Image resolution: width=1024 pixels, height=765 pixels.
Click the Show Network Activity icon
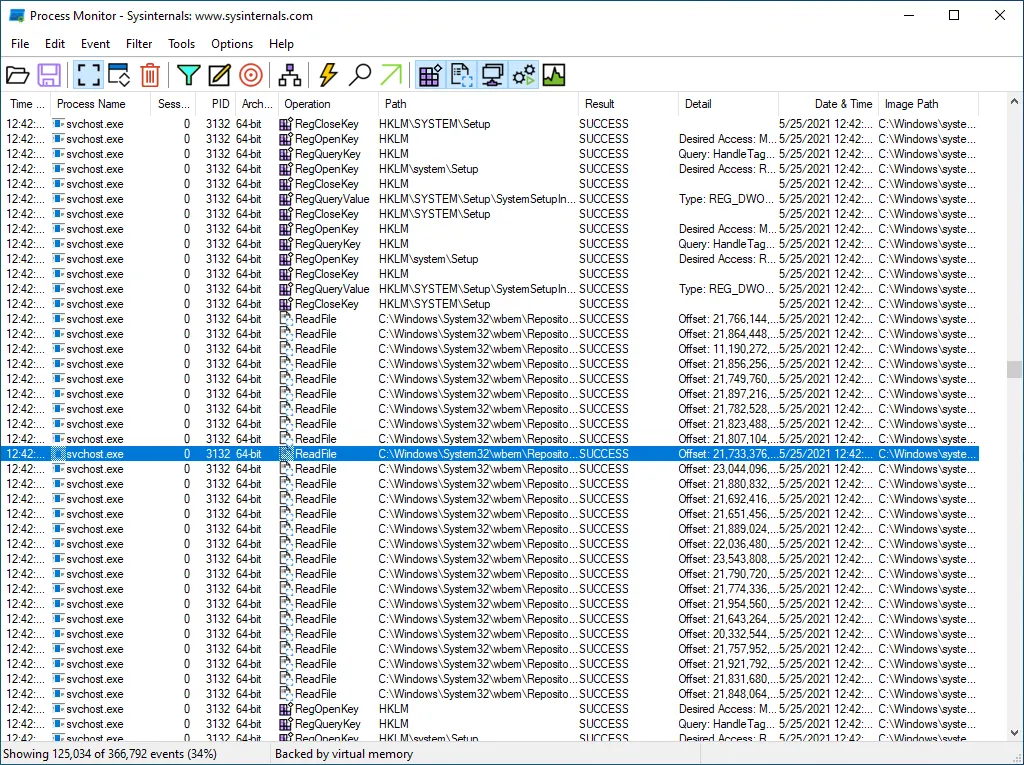pos(493,74)
